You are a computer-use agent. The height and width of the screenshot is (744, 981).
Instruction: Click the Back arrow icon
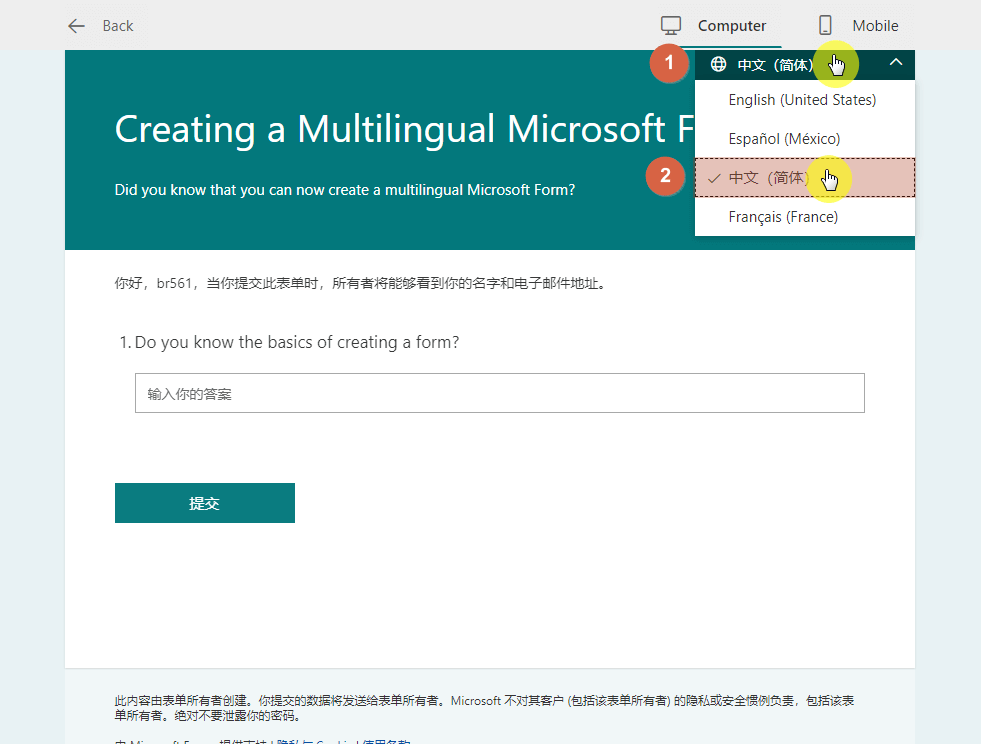(x=76, y=26)
